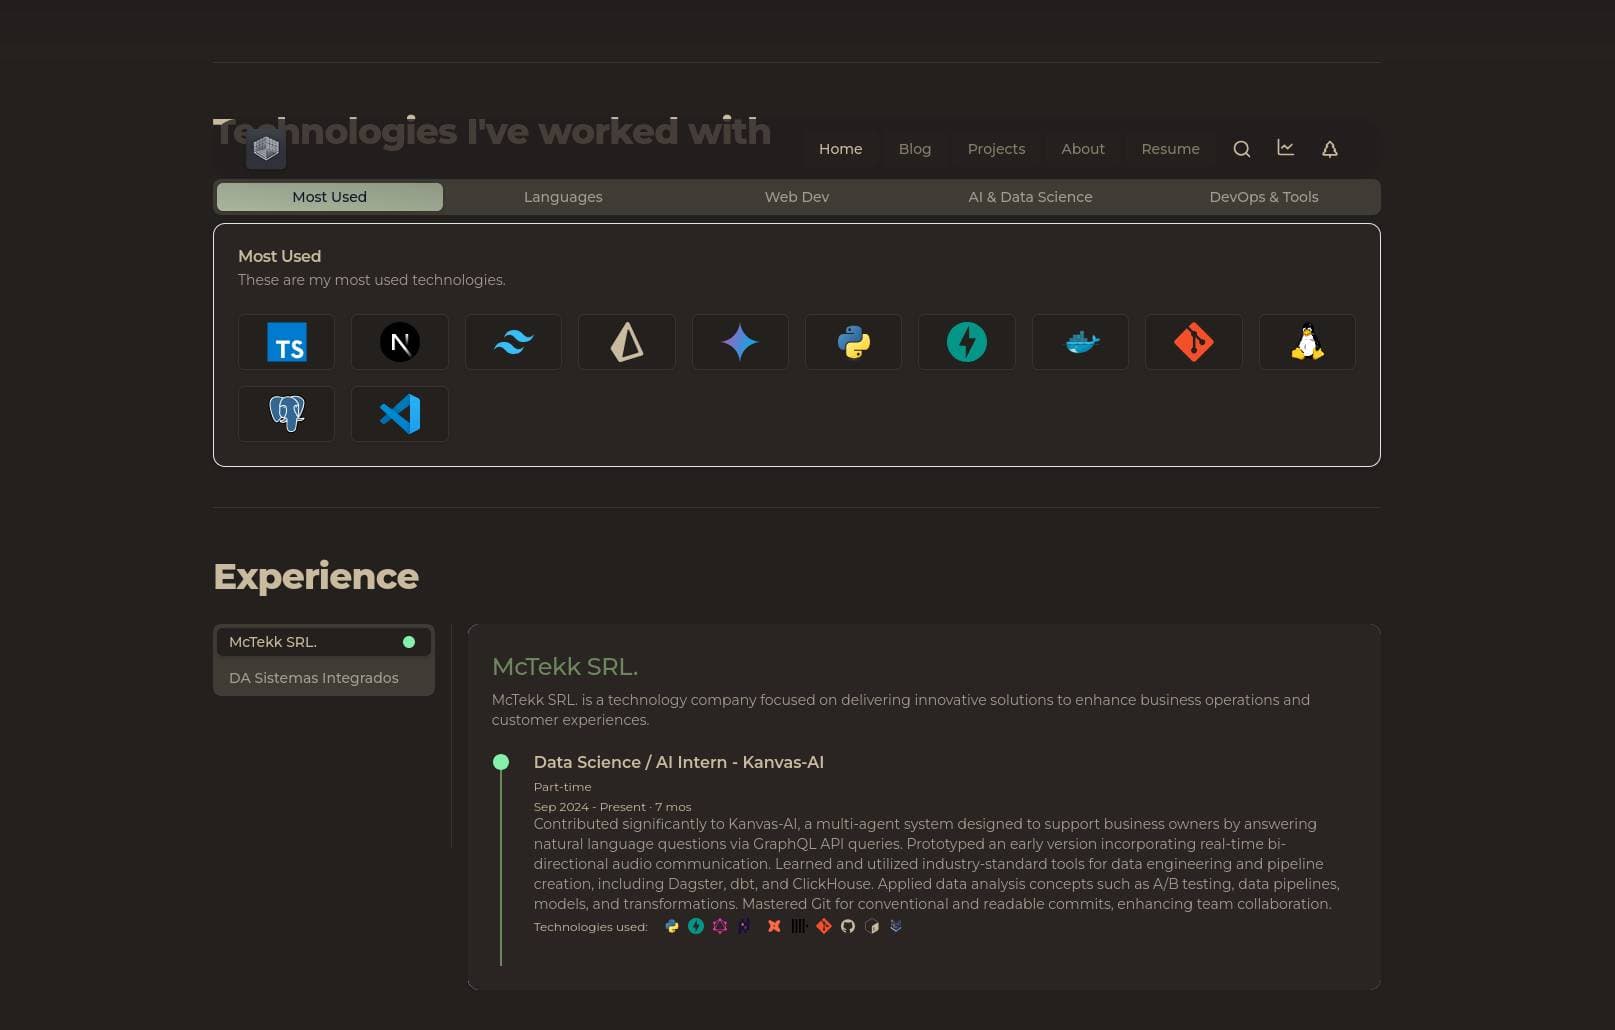Click the TypeScript icon in Most Used
The width and height of the screenshot is (1615, 1030).
tap(287, 342)
